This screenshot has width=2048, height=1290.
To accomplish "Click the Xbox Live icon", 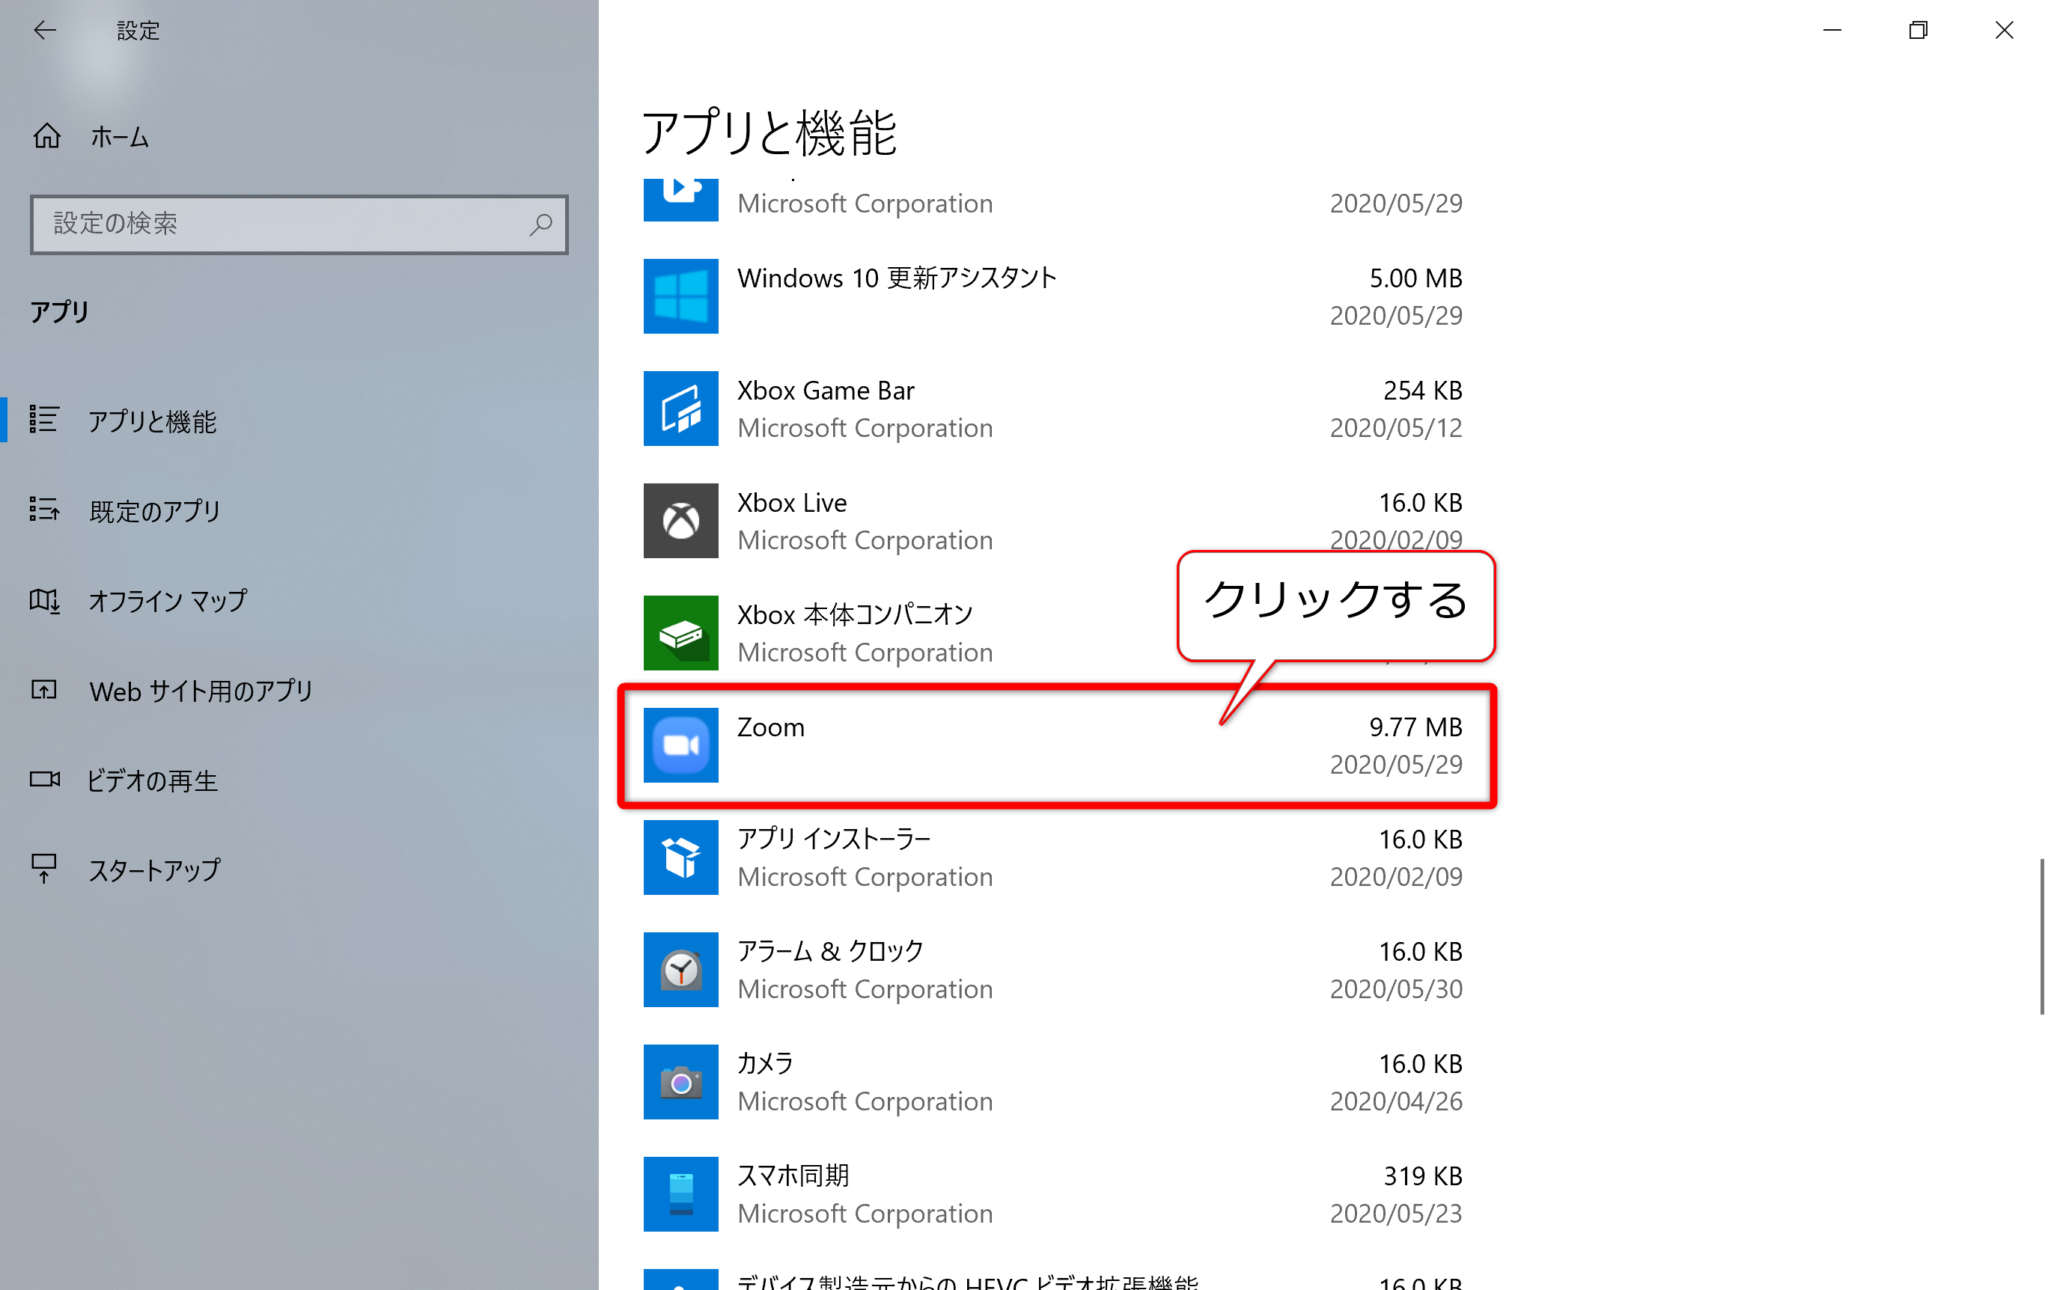I will pos(681,520).
